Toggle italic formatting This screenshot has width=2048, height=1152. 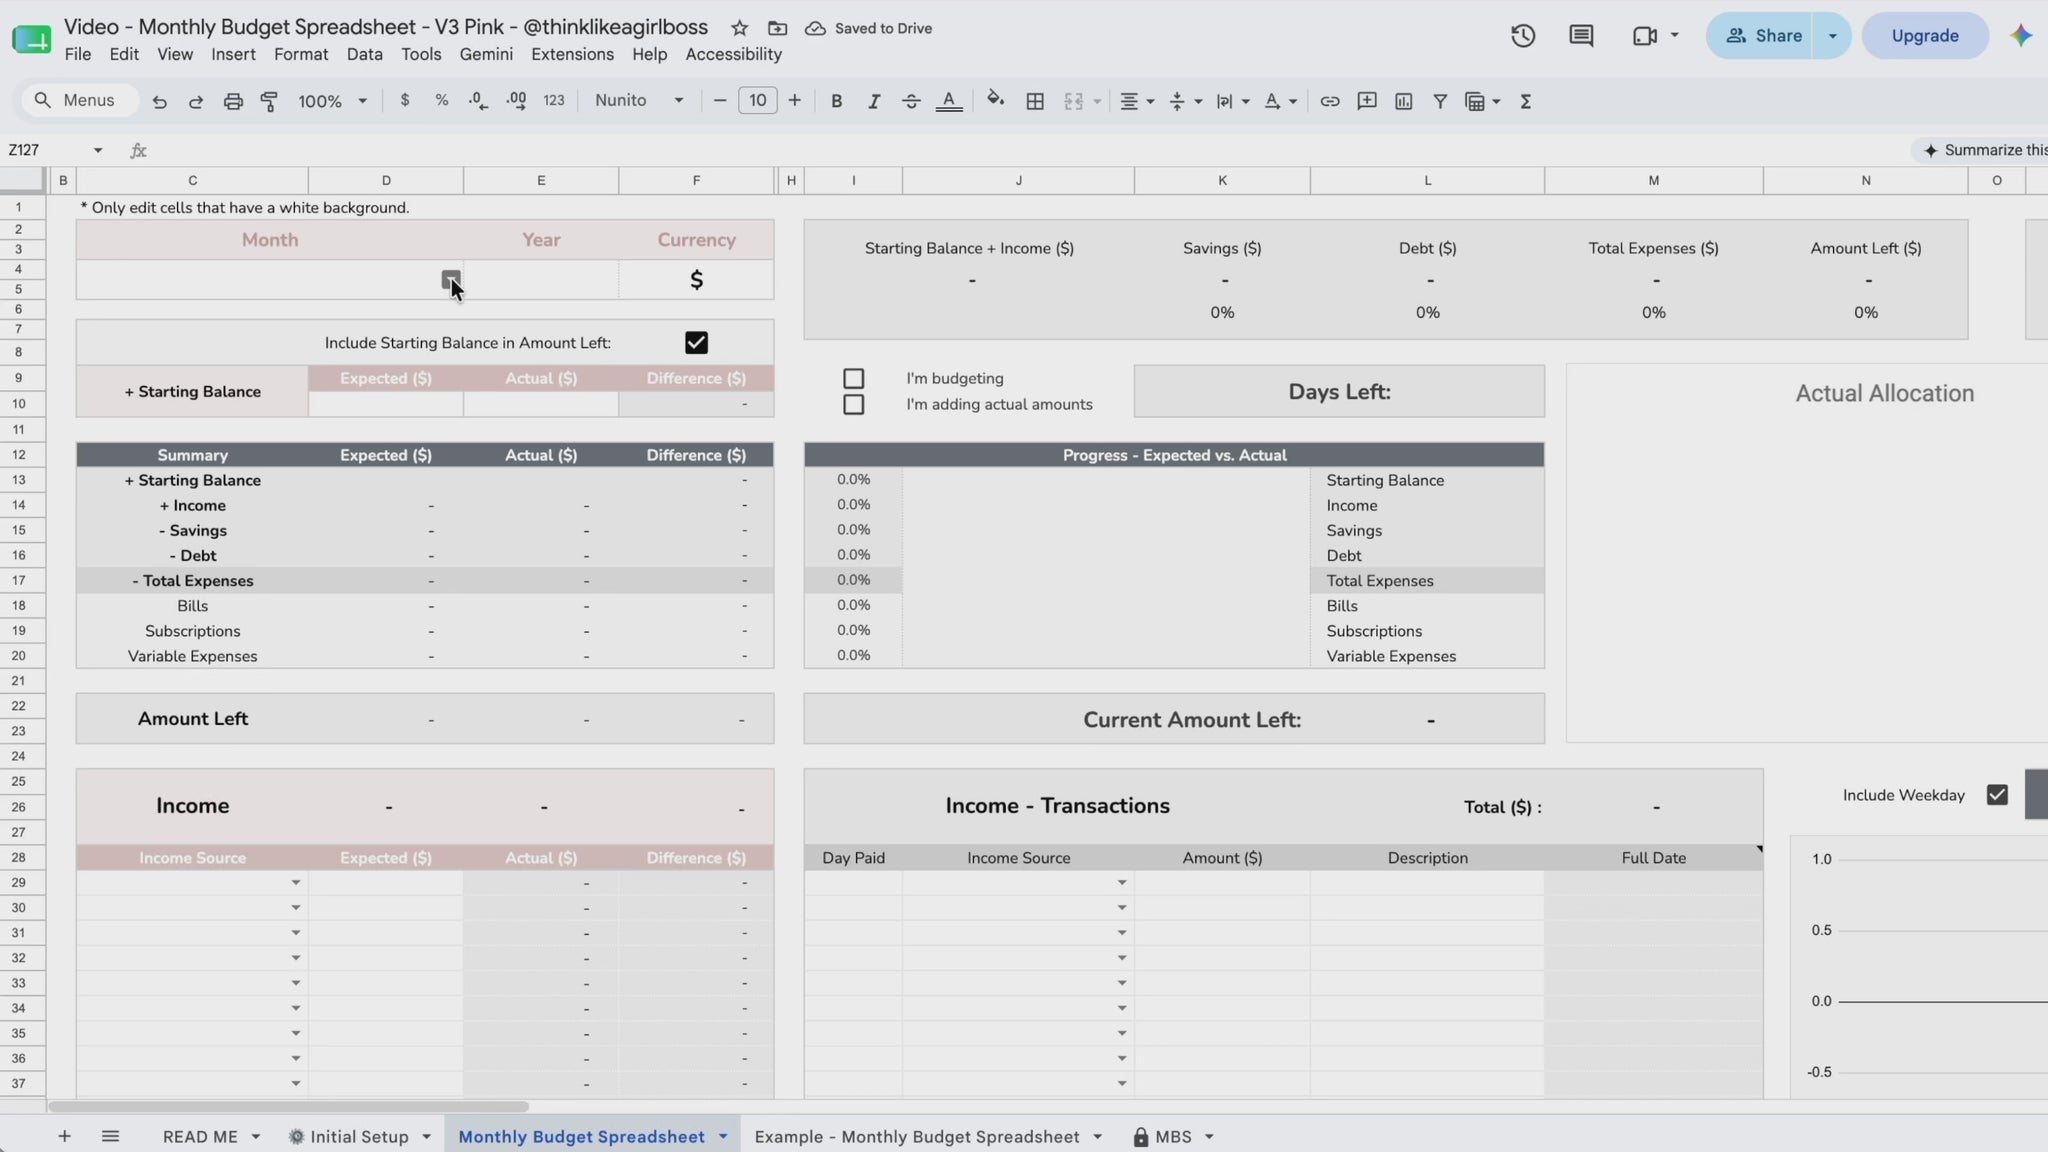click(x=874, y=101)
